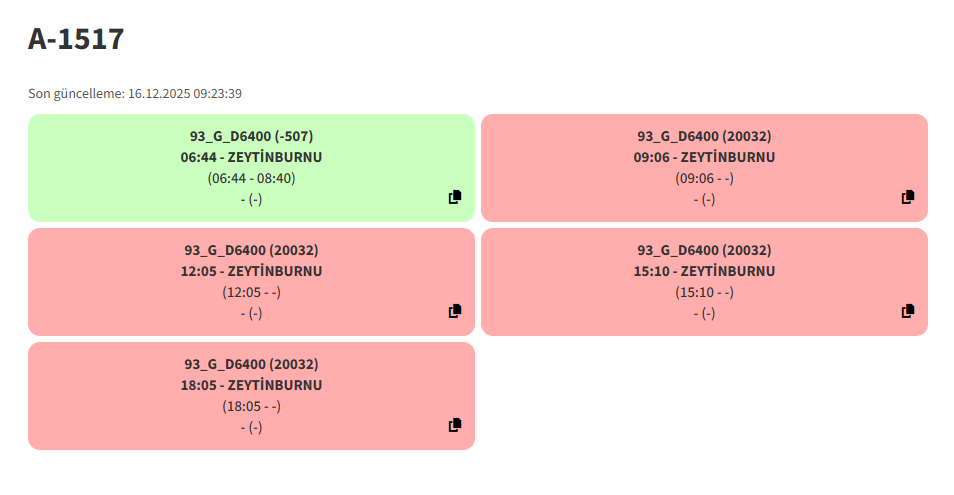
Task: Click the (06:44 - 08:40) time range
Action: [251, 178]
